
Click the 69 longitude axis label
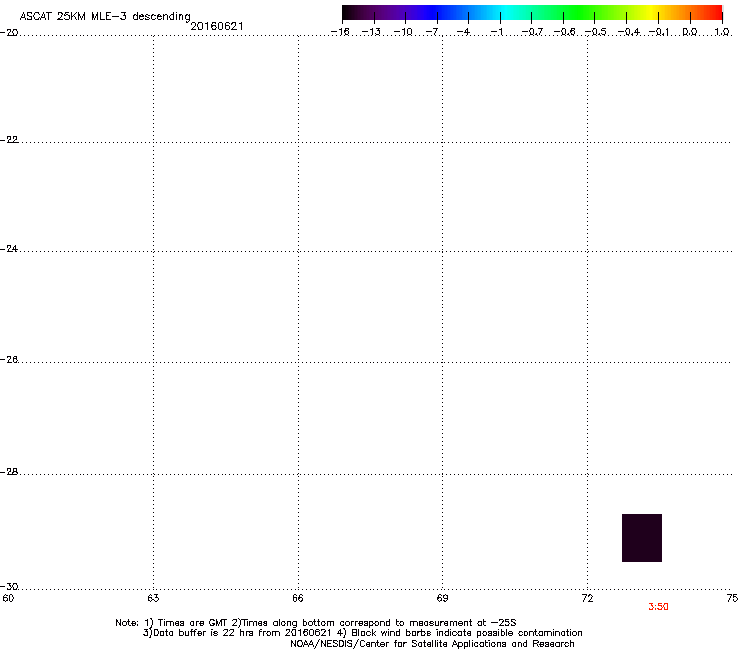(442, 599)
